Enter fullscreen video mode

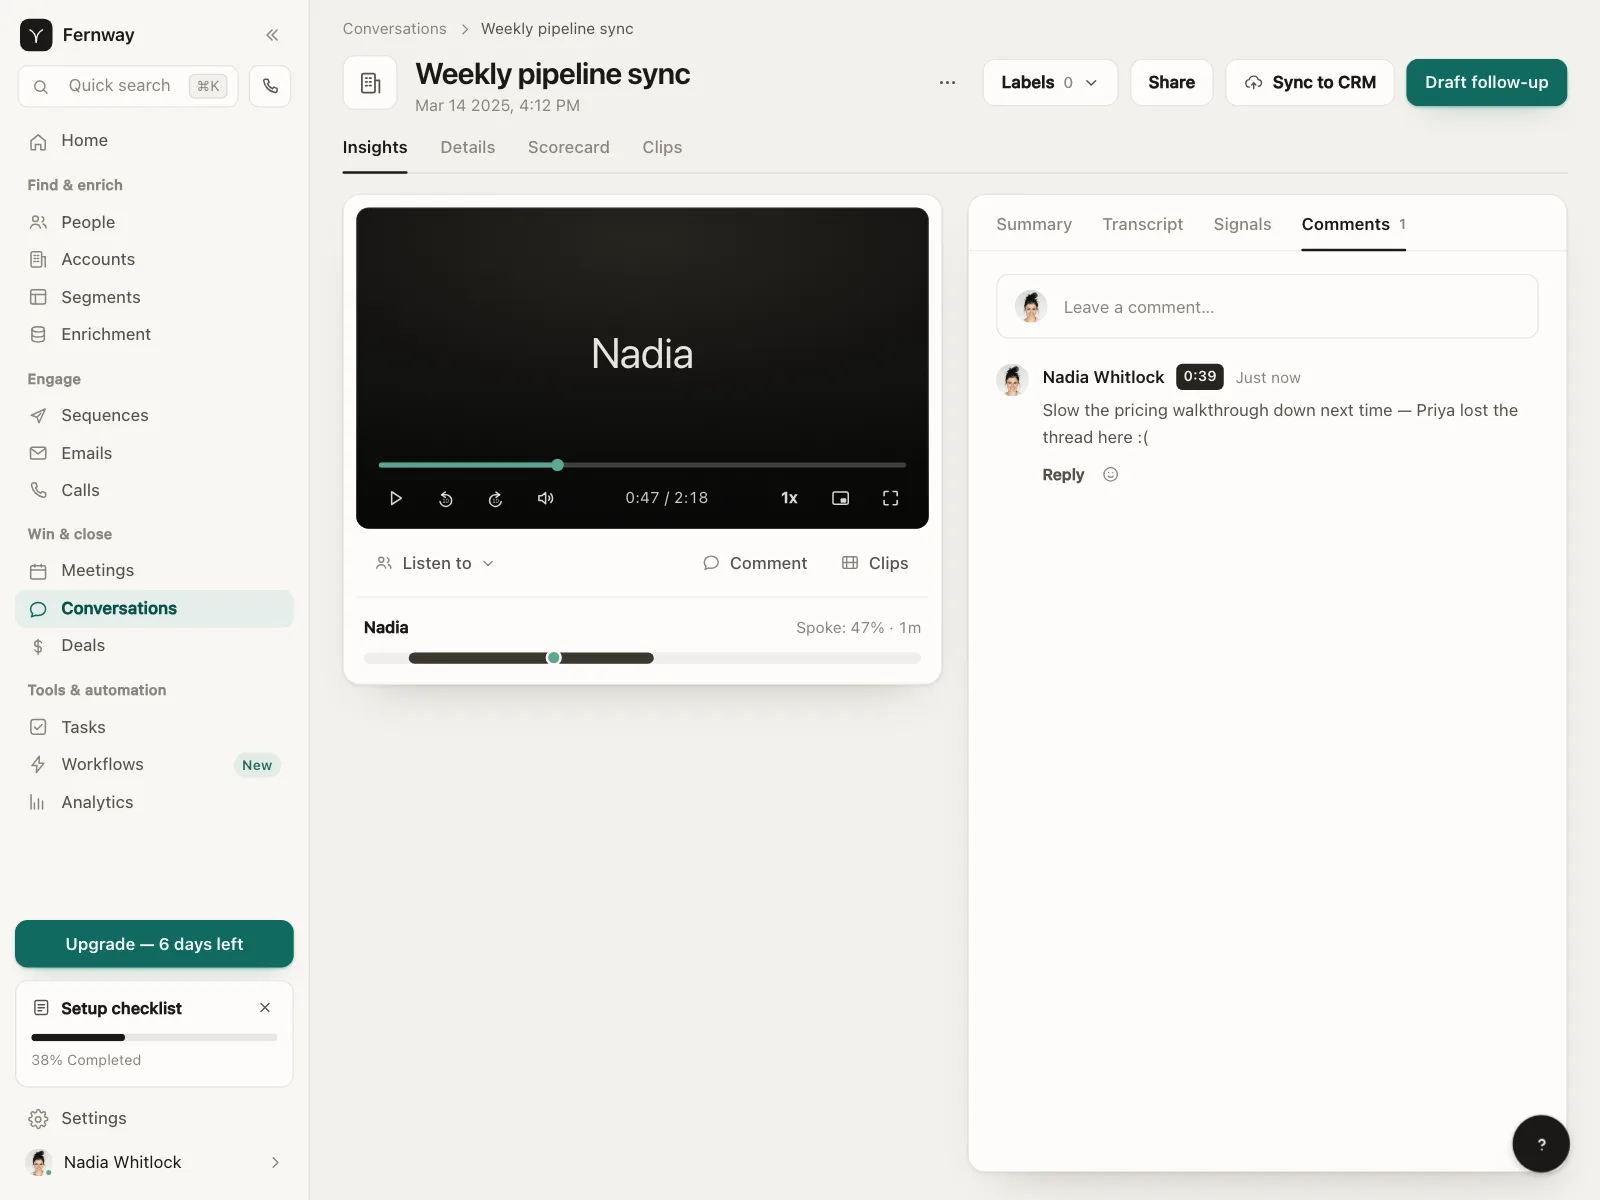point(890,498)
